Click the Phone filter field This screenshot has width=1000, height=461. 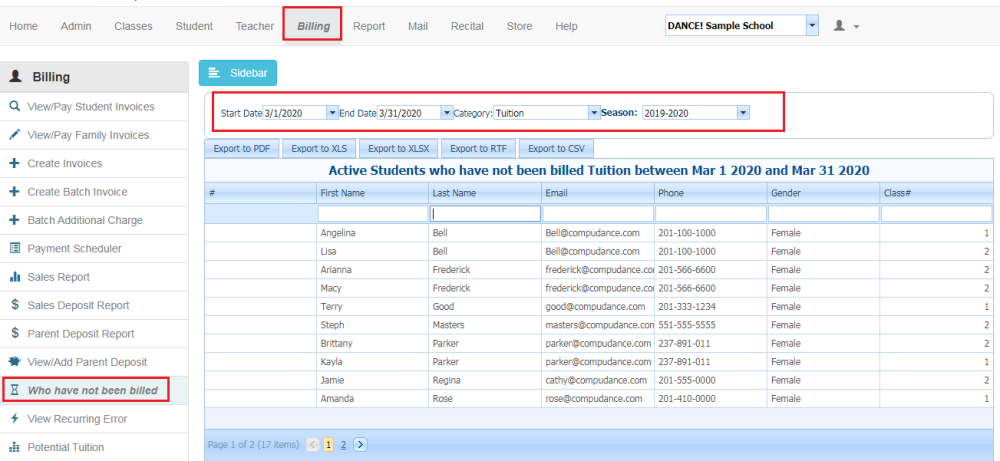click(710, 214)
